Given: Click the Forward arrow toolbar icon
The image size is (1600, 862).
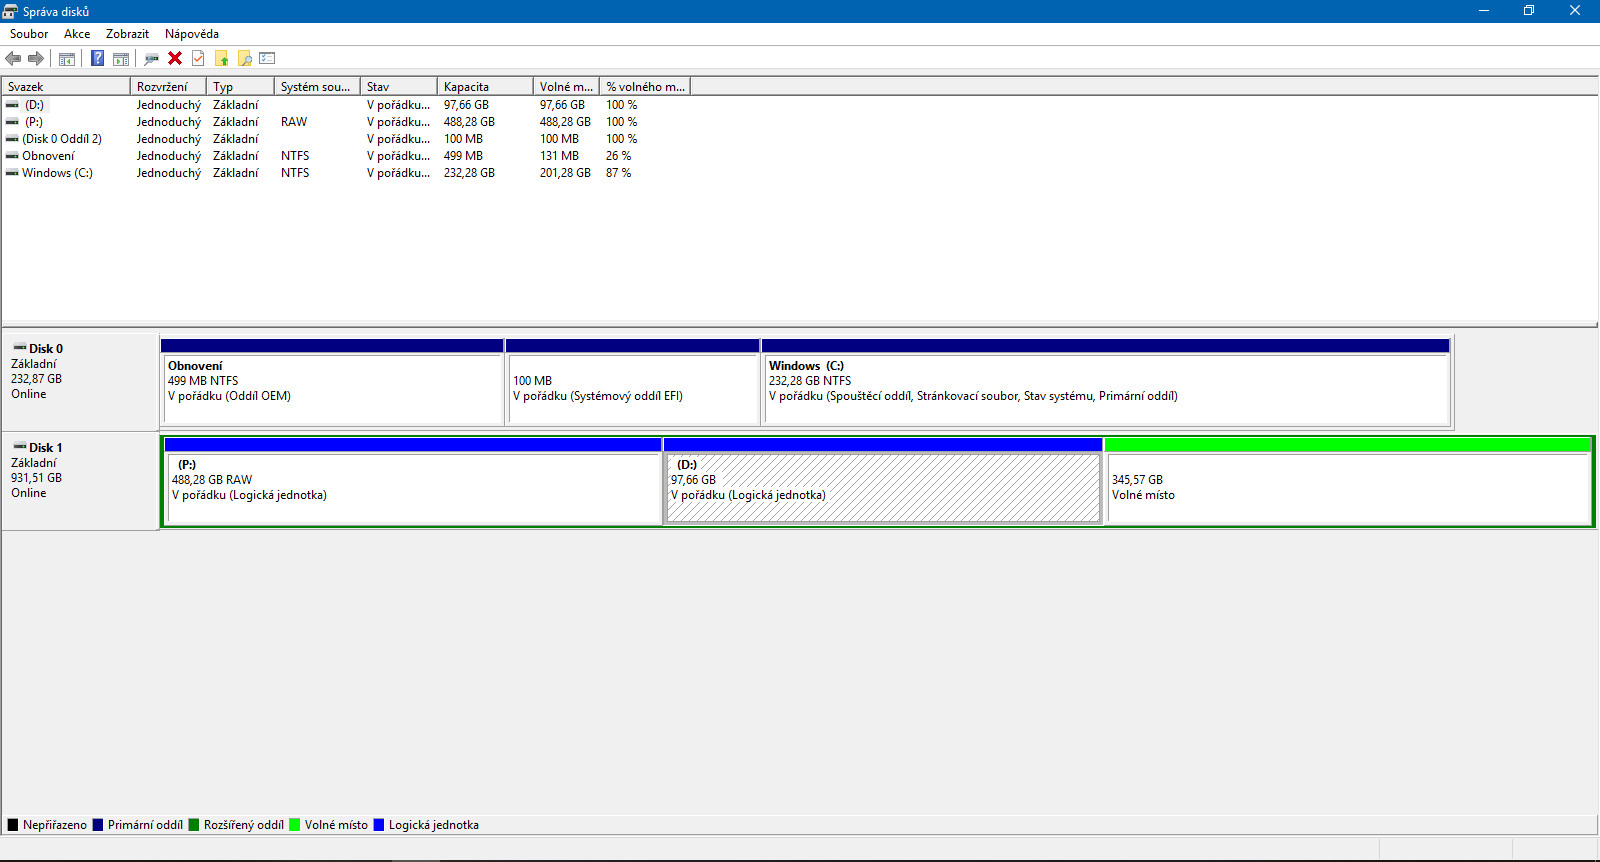Looking at the screenshot, I should click(36, 58).
